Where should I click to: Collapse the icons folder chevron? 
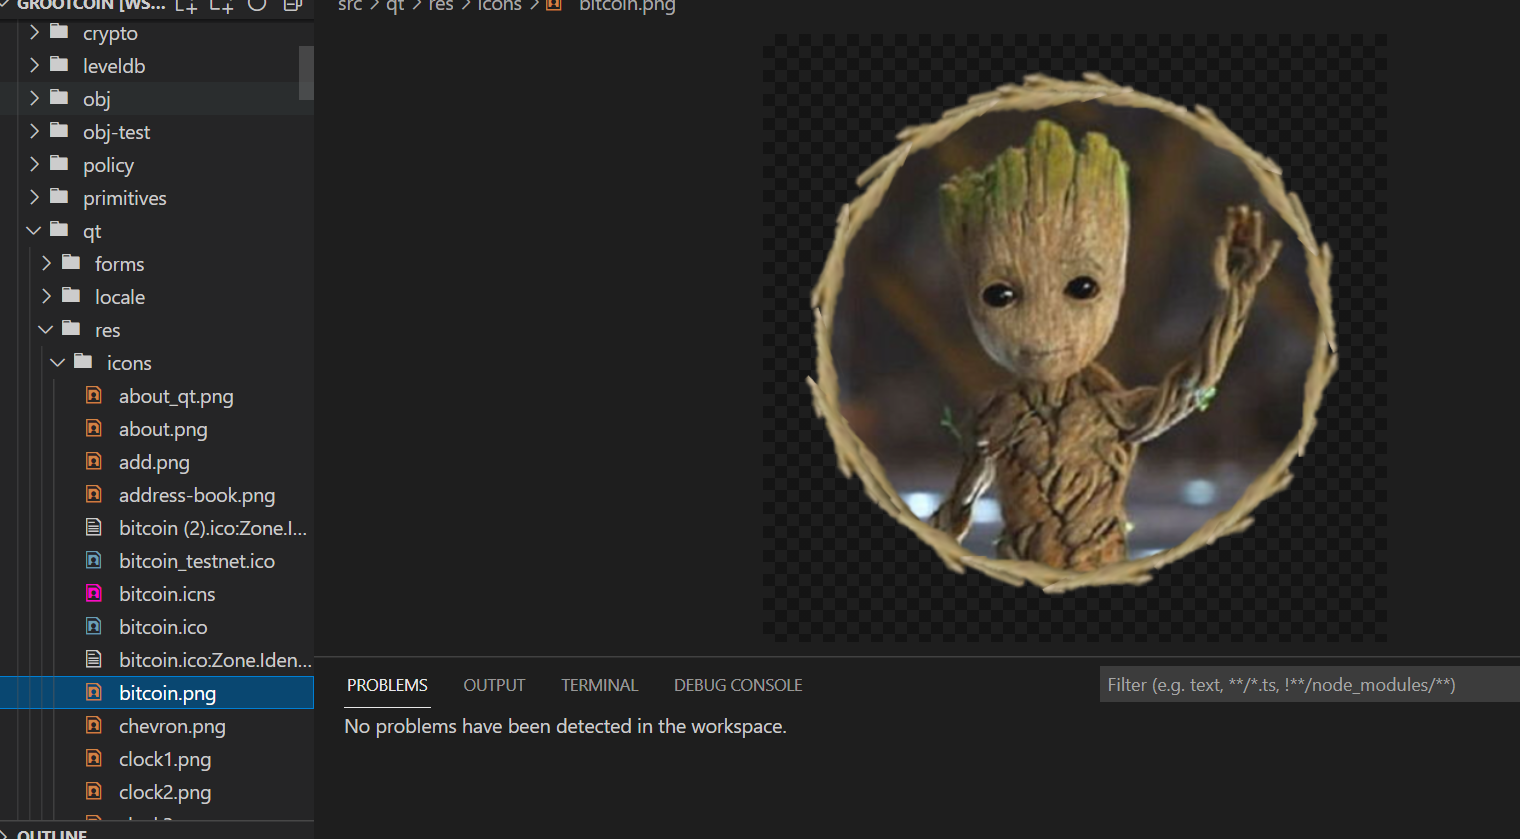pyautogui.click(x=58, y=362)
